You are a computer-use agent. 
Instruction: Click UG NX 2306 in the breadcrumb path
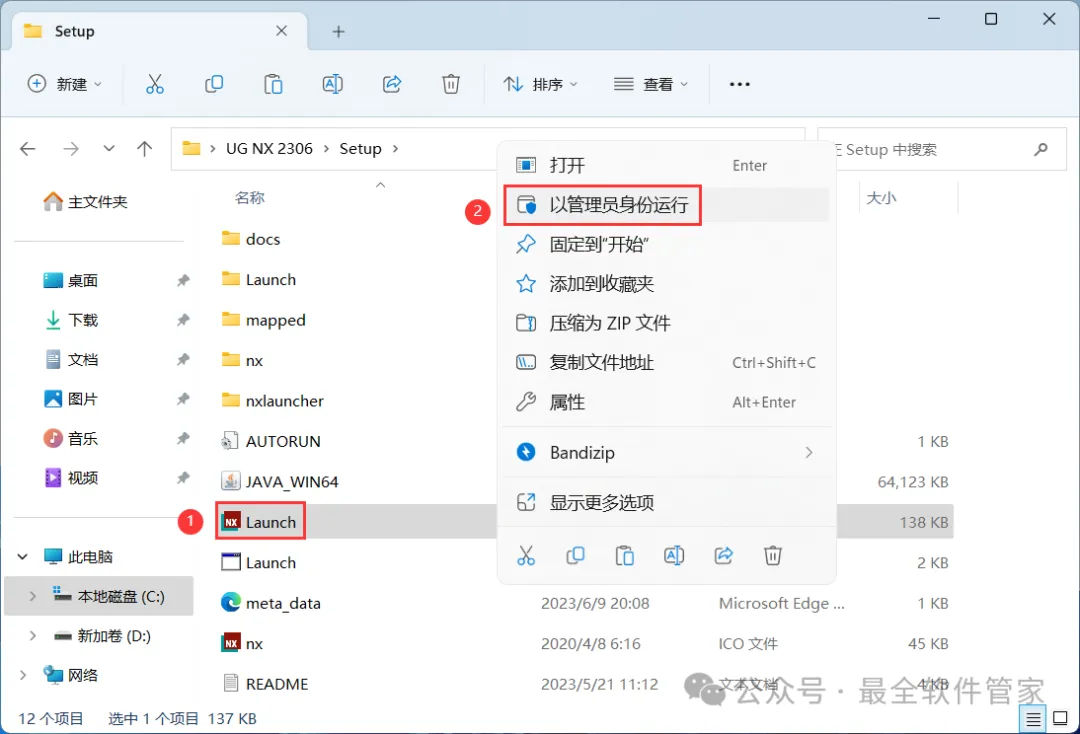269,149
